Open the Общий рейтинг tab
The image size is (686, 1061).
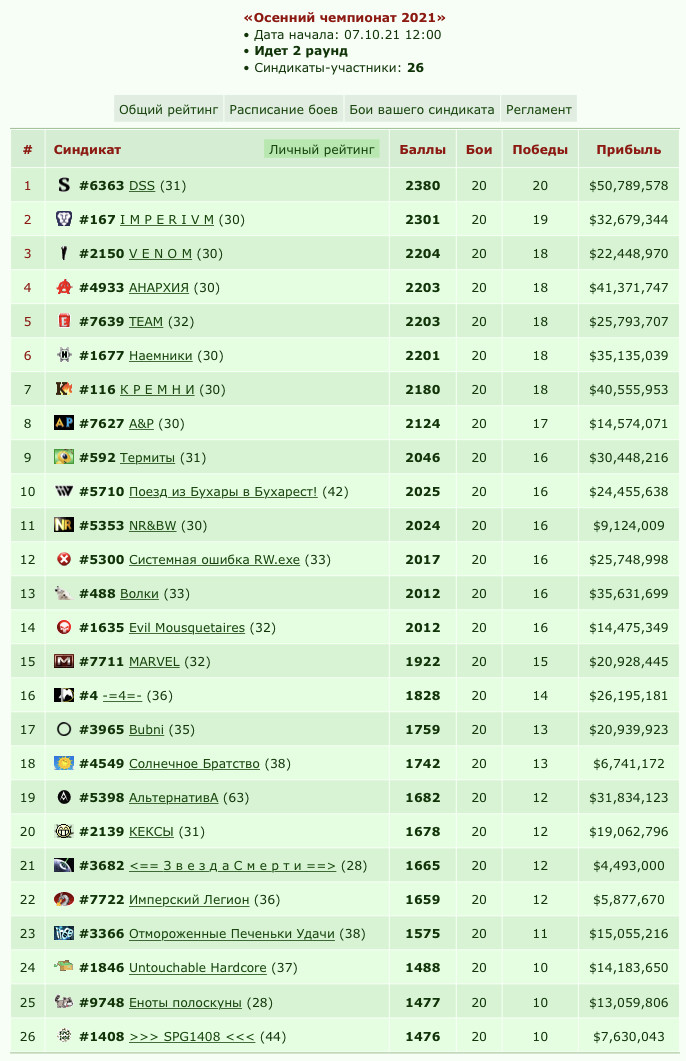point(168,109)
